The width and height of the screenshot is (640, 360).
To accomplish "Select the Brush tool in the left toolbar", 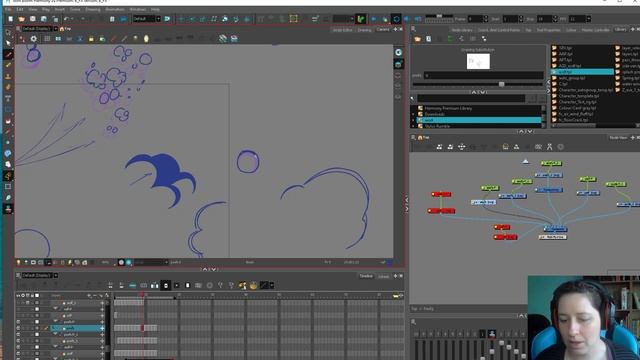I will (8, 55).
